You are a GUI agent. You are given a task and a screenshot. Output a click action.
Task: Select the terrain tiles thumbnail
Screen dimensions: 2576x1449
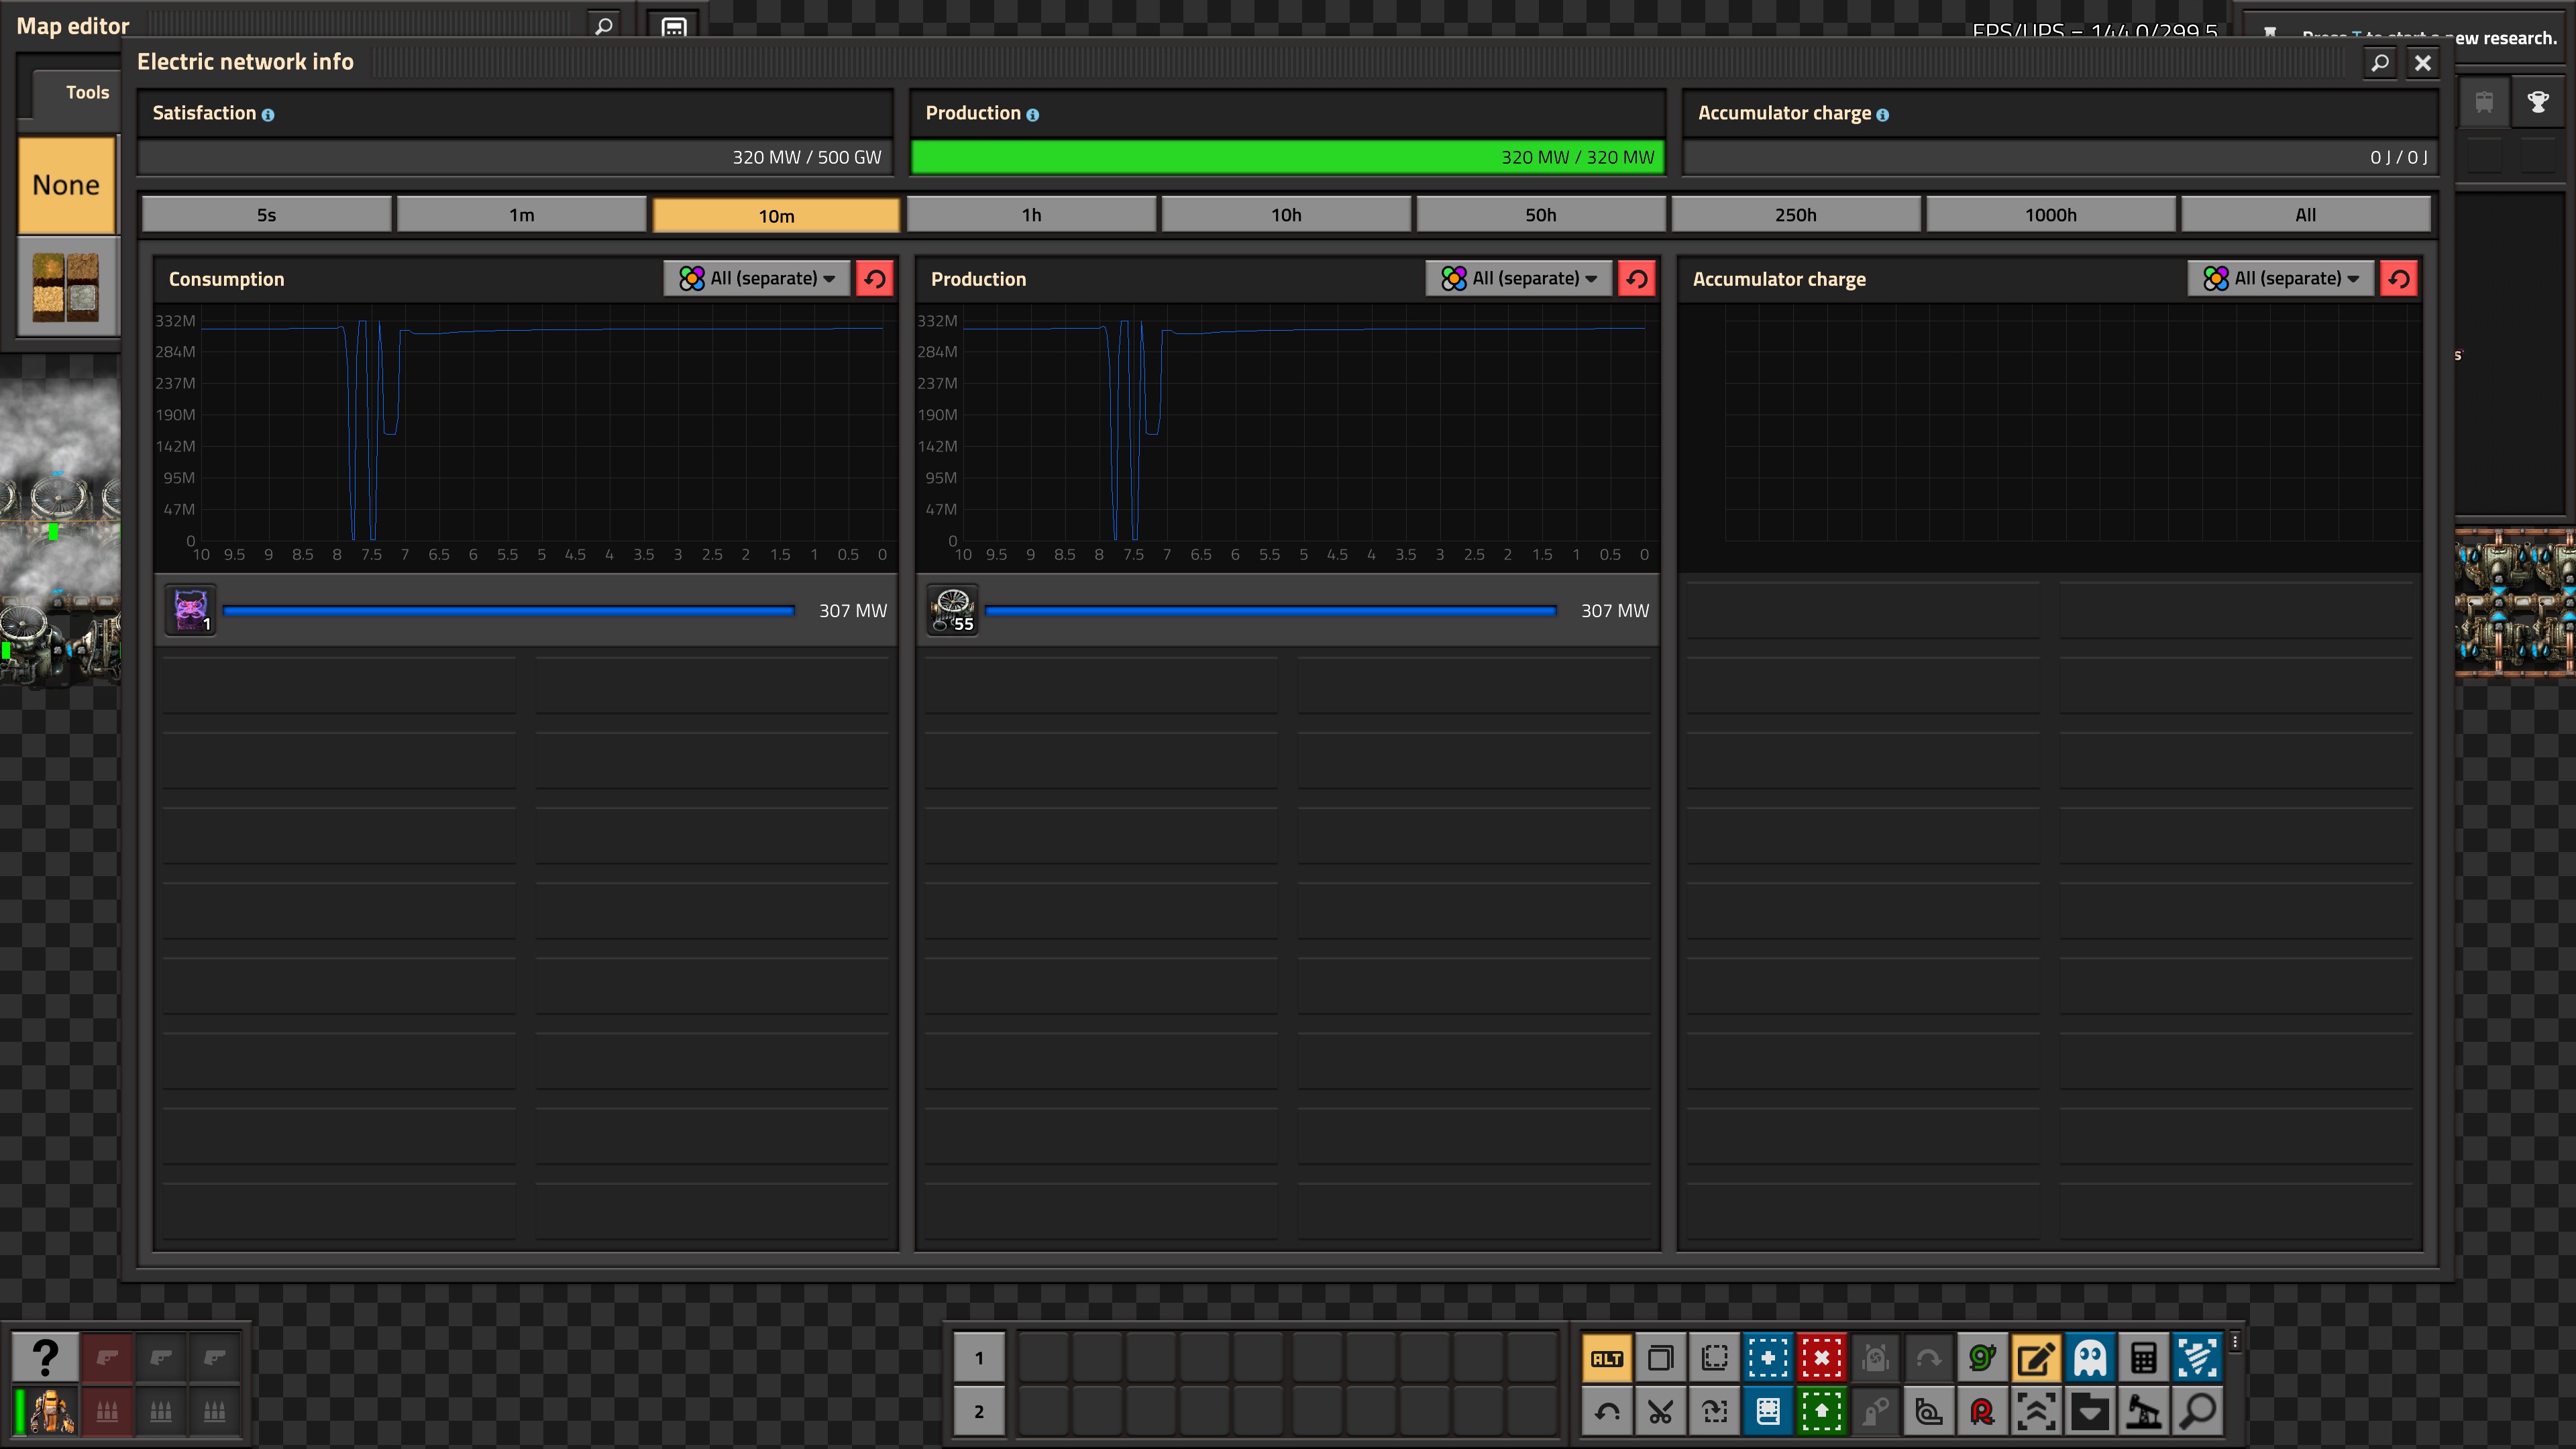coord(66,287)
